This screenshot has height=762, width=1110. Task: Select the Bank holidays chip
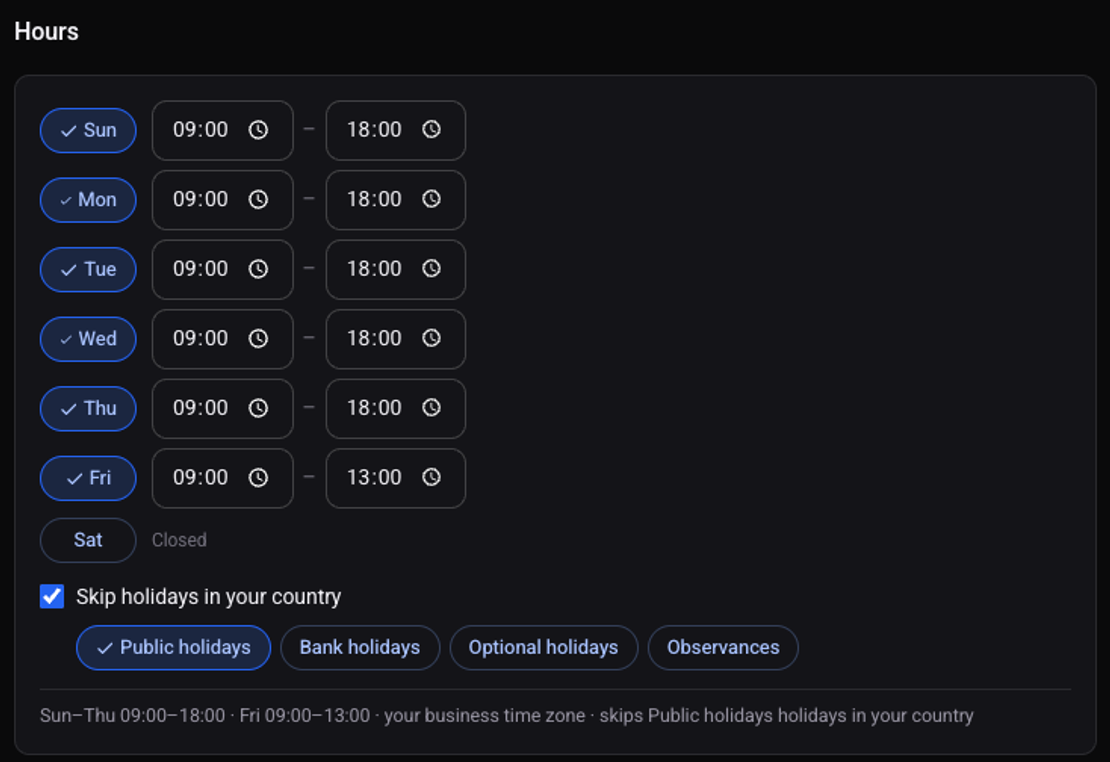click(x=360, y=647)
